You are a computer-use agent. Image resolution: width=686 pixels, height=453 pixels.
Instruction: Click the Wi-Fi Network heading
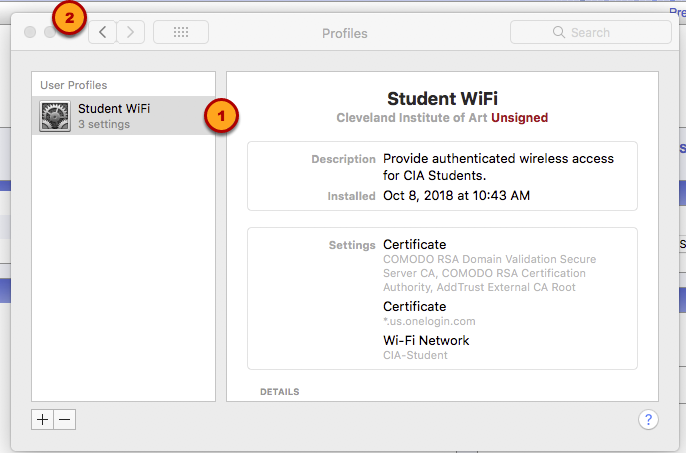tap(426, 341)
